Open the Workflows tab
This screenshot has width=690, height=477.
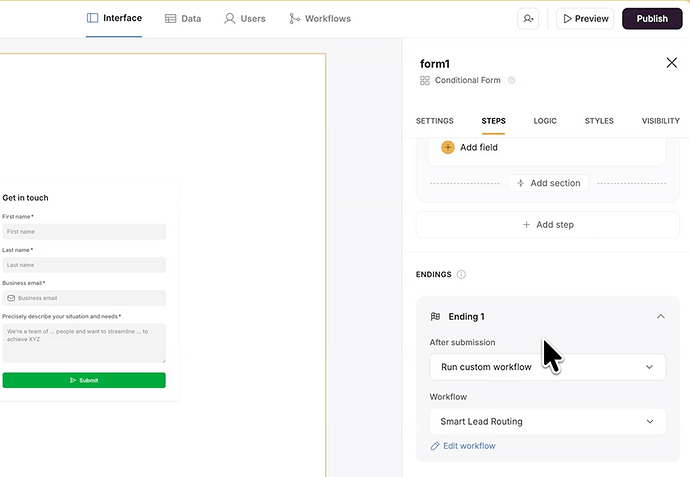[x=320, y=18]
